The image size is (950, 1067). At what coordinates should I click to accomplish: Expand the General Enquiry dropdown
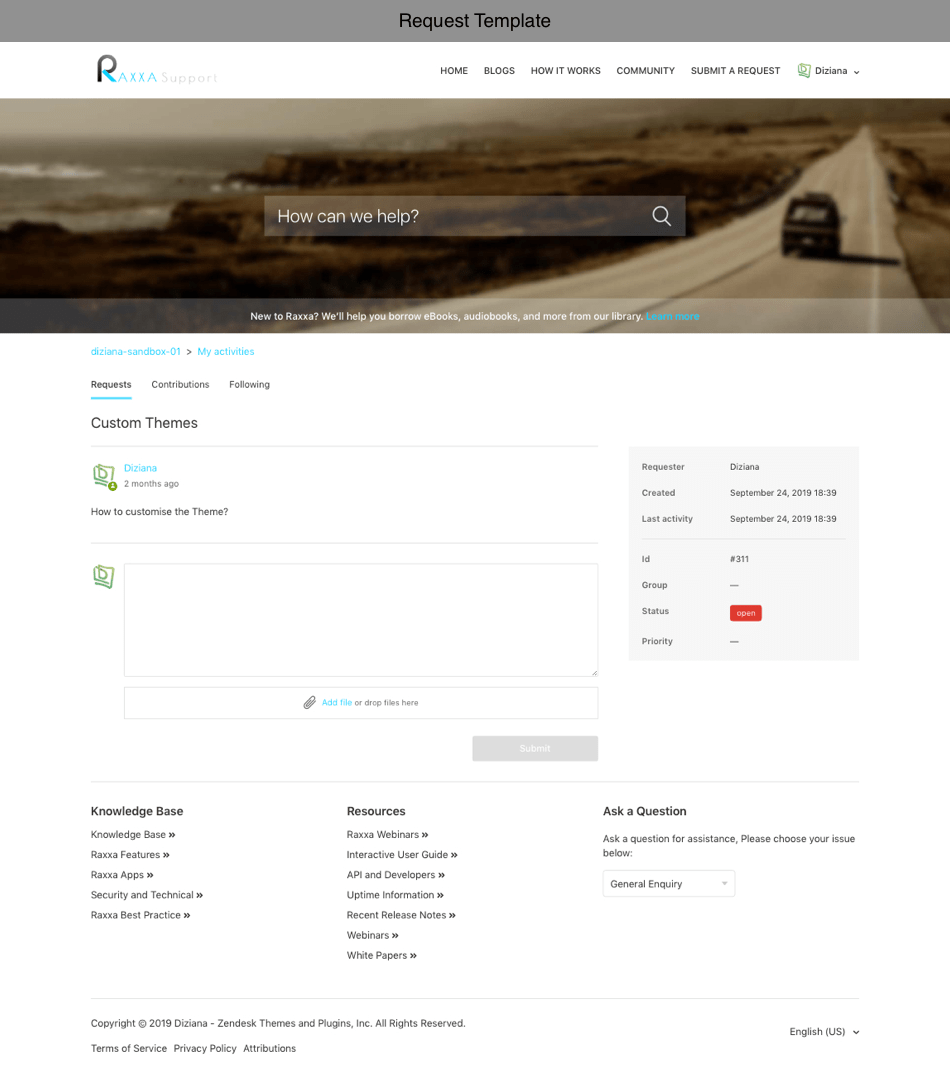pyautogui.click(x=668, y=884)
